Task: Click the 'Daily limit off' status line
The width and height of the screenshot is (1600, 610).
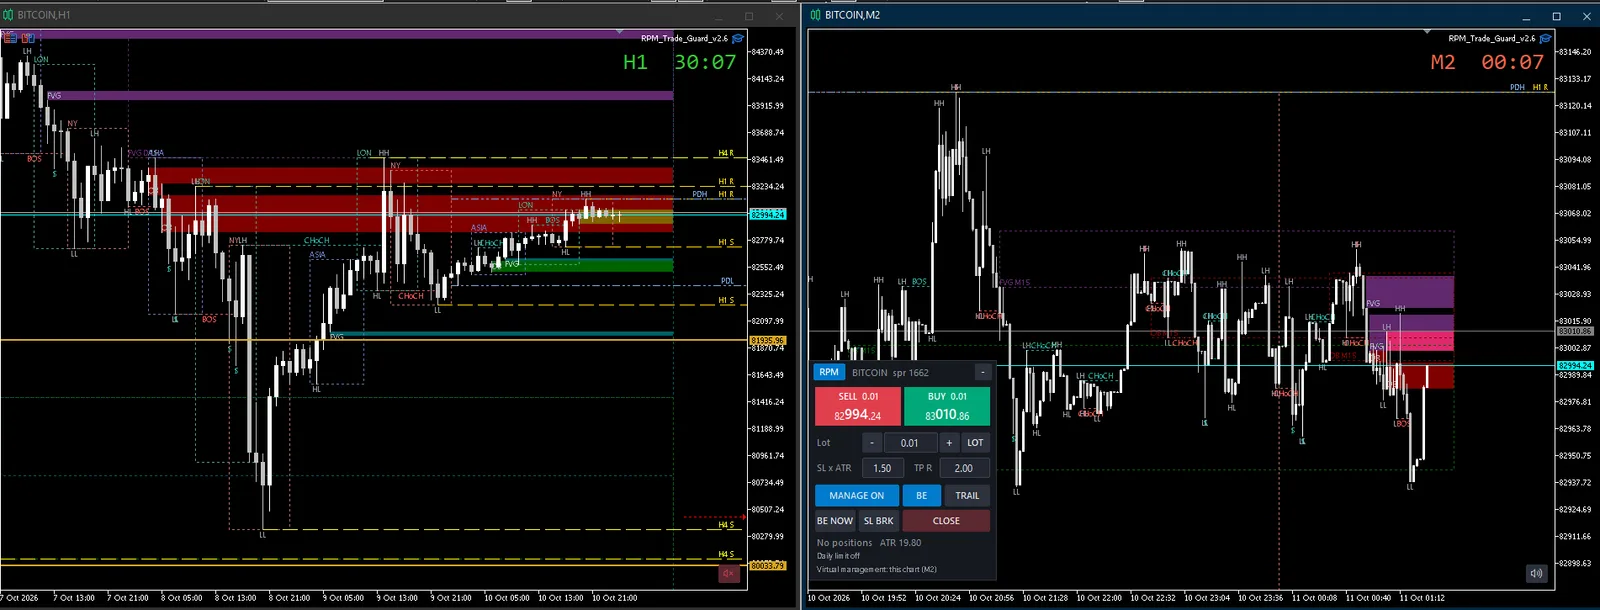Action: tap(838, 556)
